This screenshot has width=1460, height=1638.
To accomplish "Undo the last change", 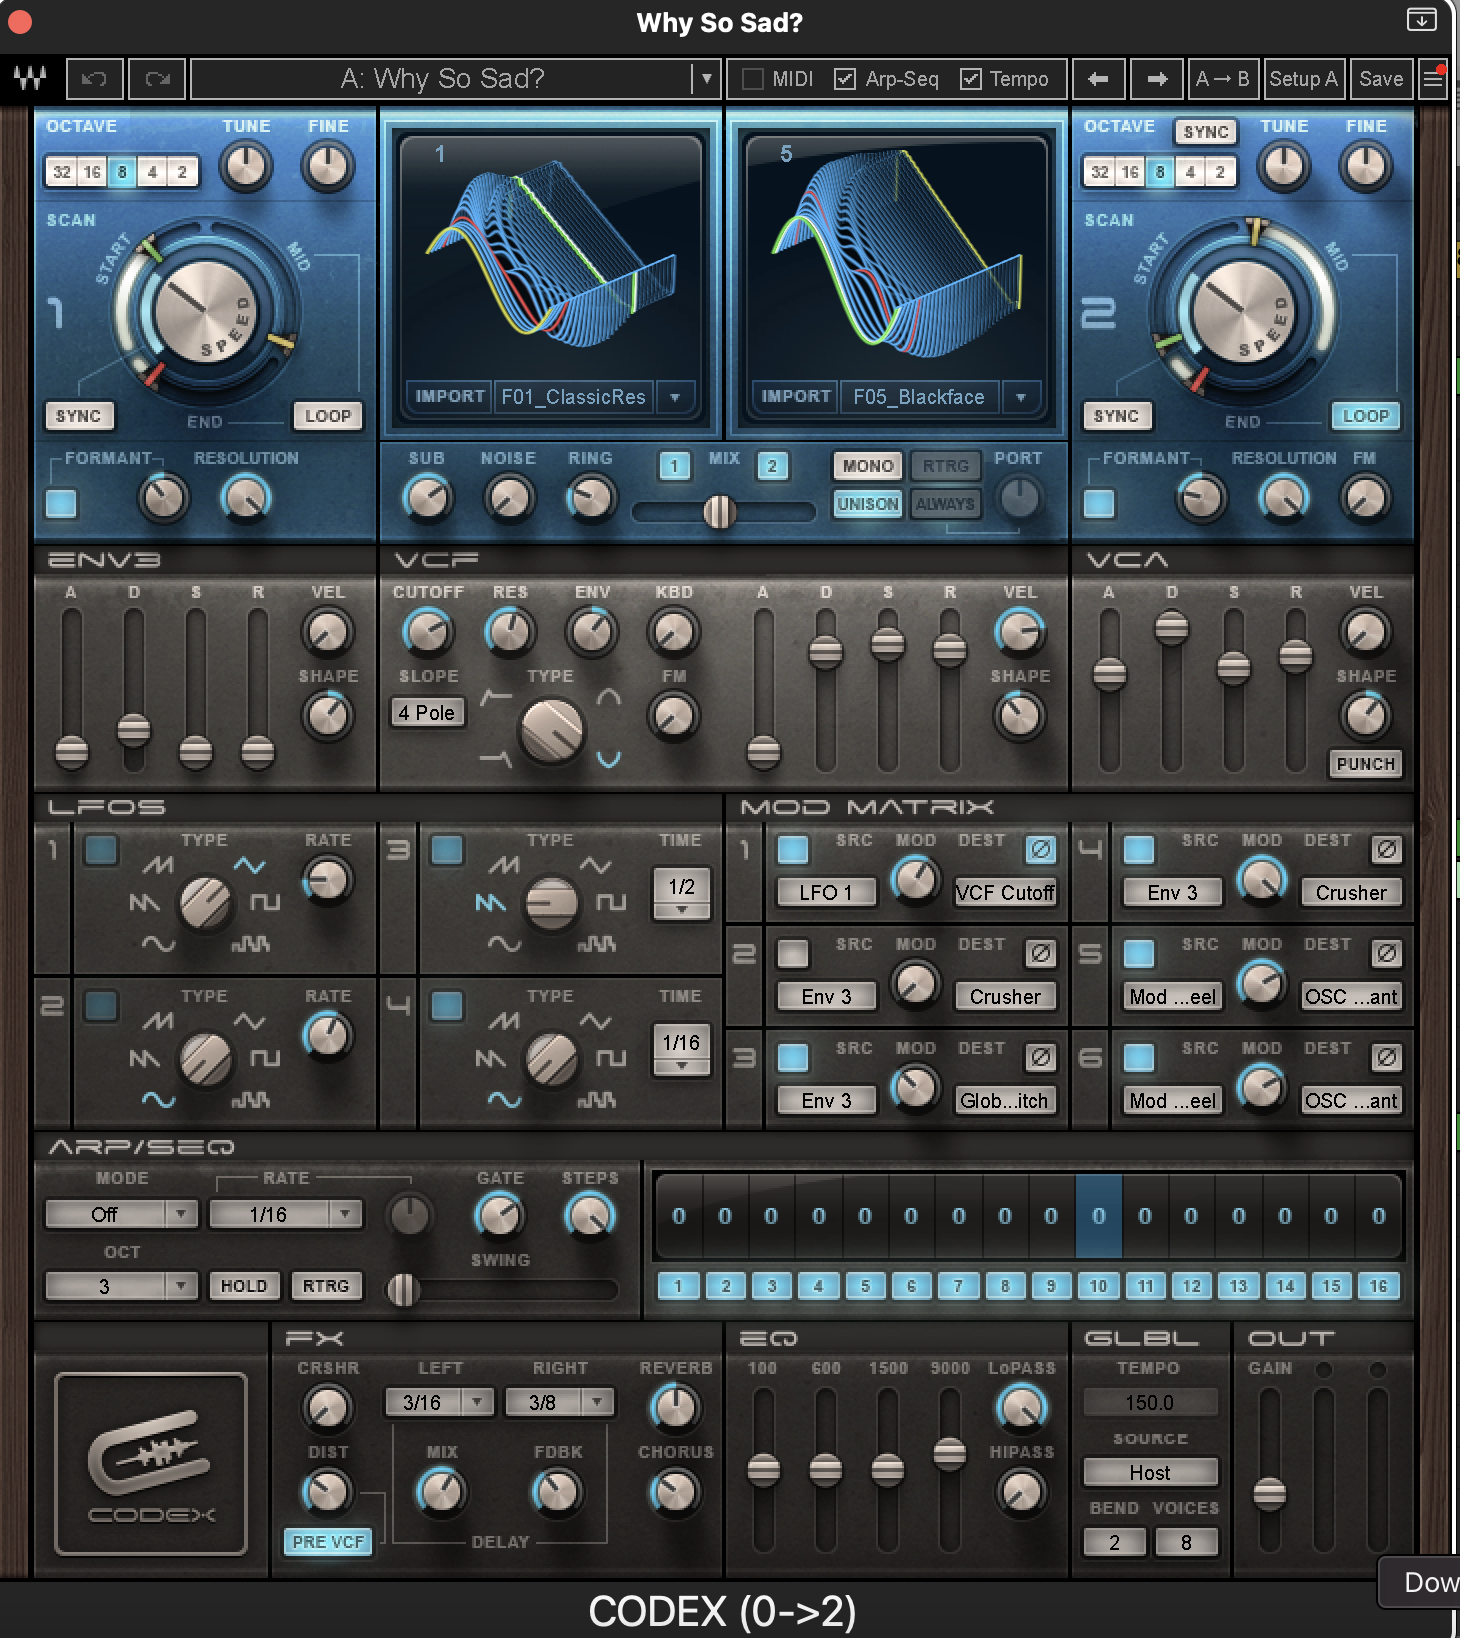I will coord(95,79).
